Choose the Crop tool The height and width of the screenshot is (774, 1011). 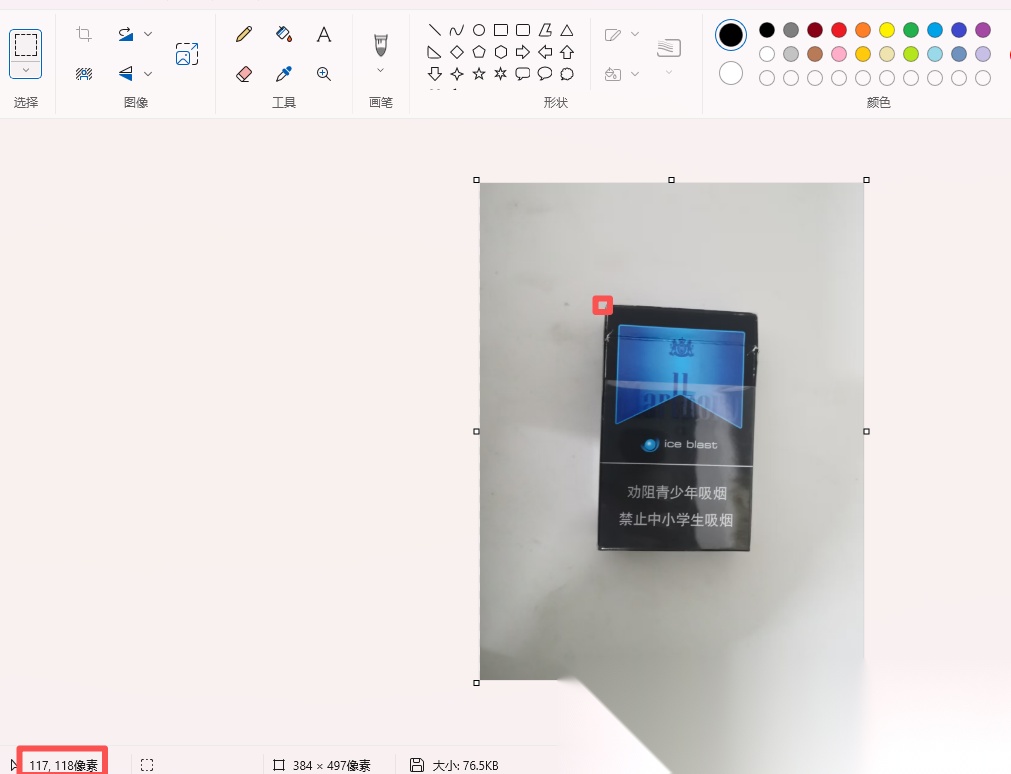84,34
